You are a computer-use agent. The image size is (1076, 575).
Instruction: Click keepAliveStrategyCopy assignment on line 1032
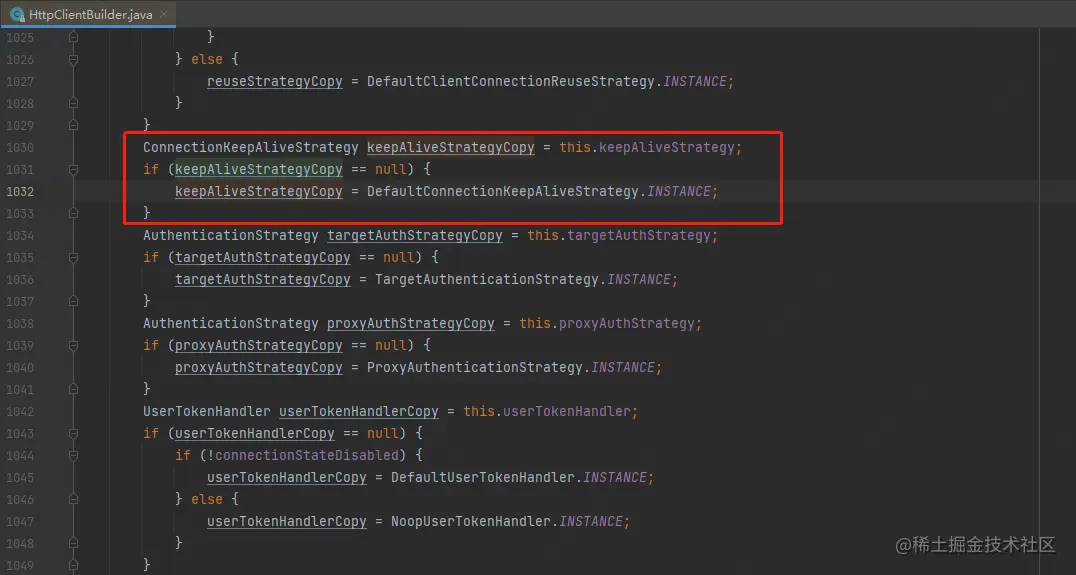pos(259,191)
